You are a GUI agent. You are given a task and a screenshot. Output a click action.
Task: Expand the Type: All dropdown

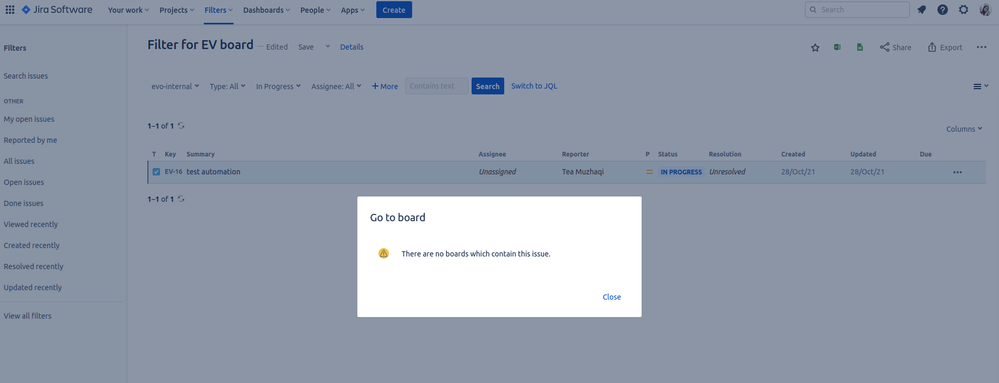click(x=227, y=86)
